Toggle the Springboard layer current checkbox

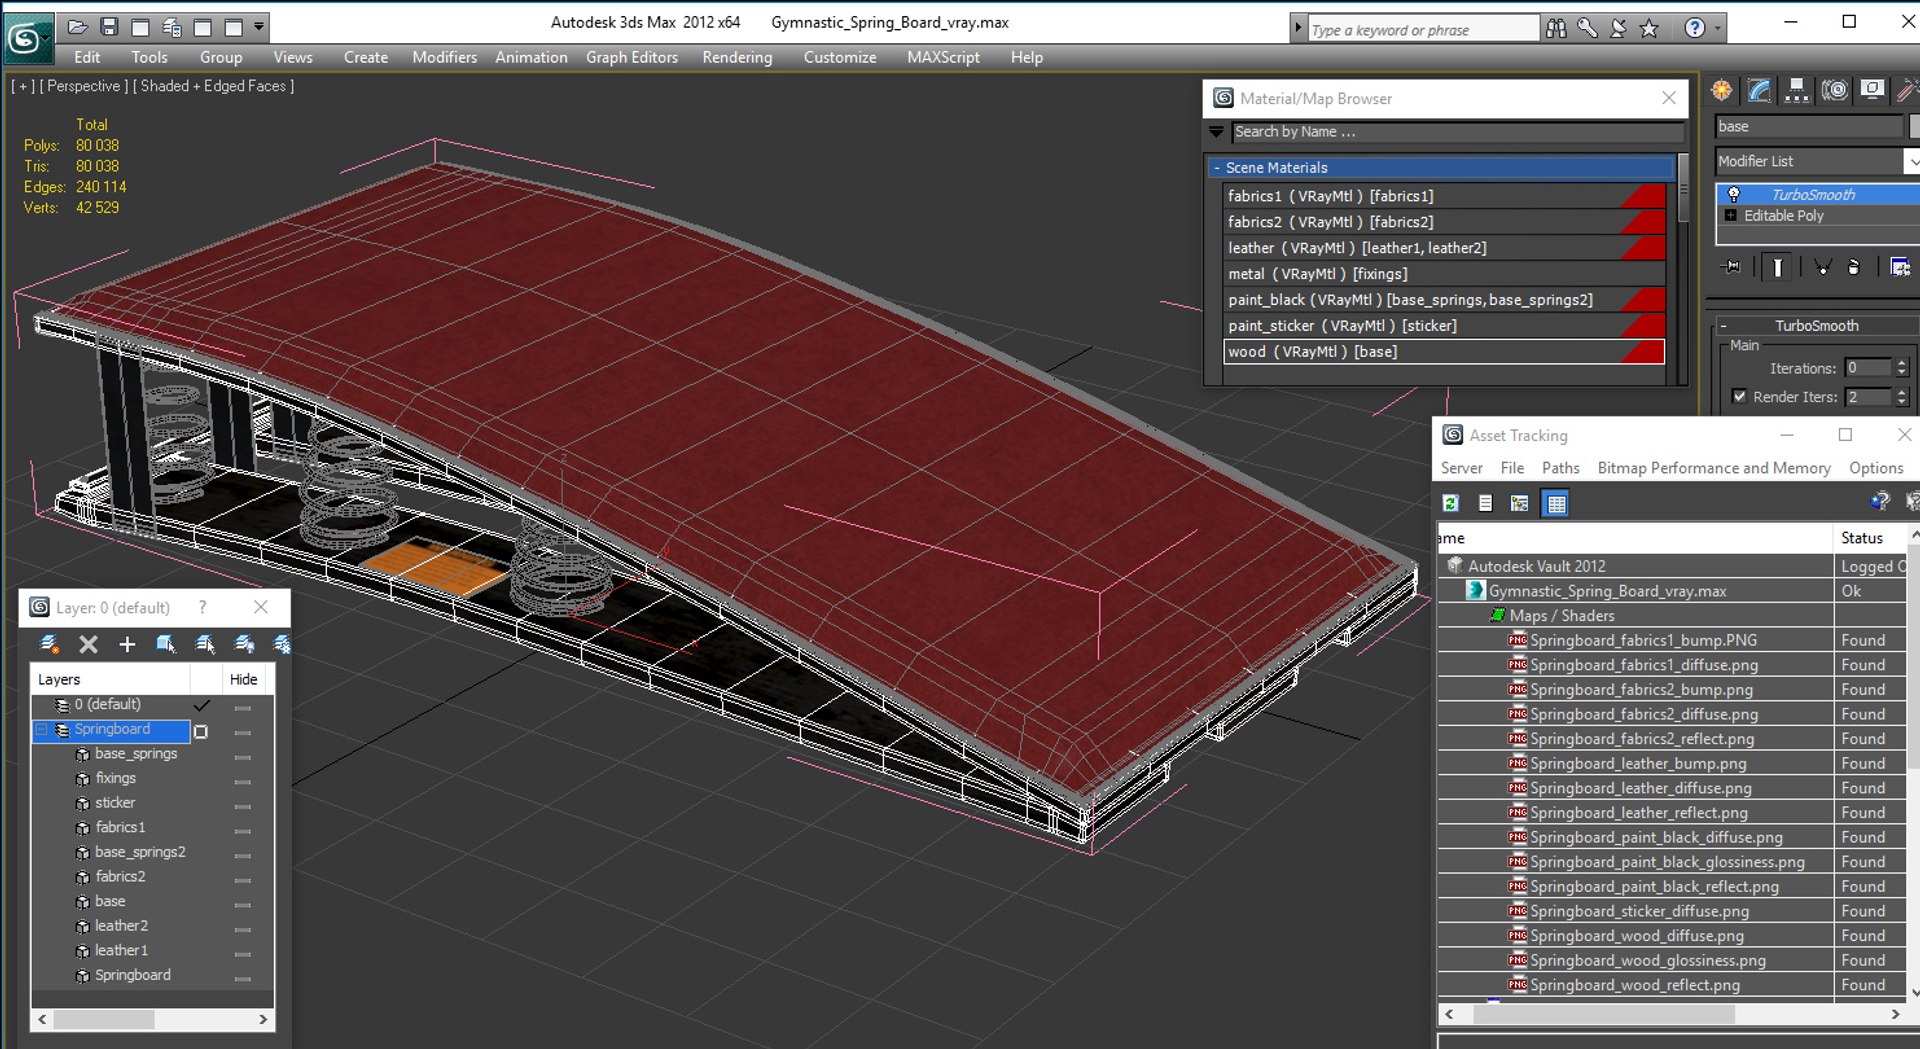point(201,731)
